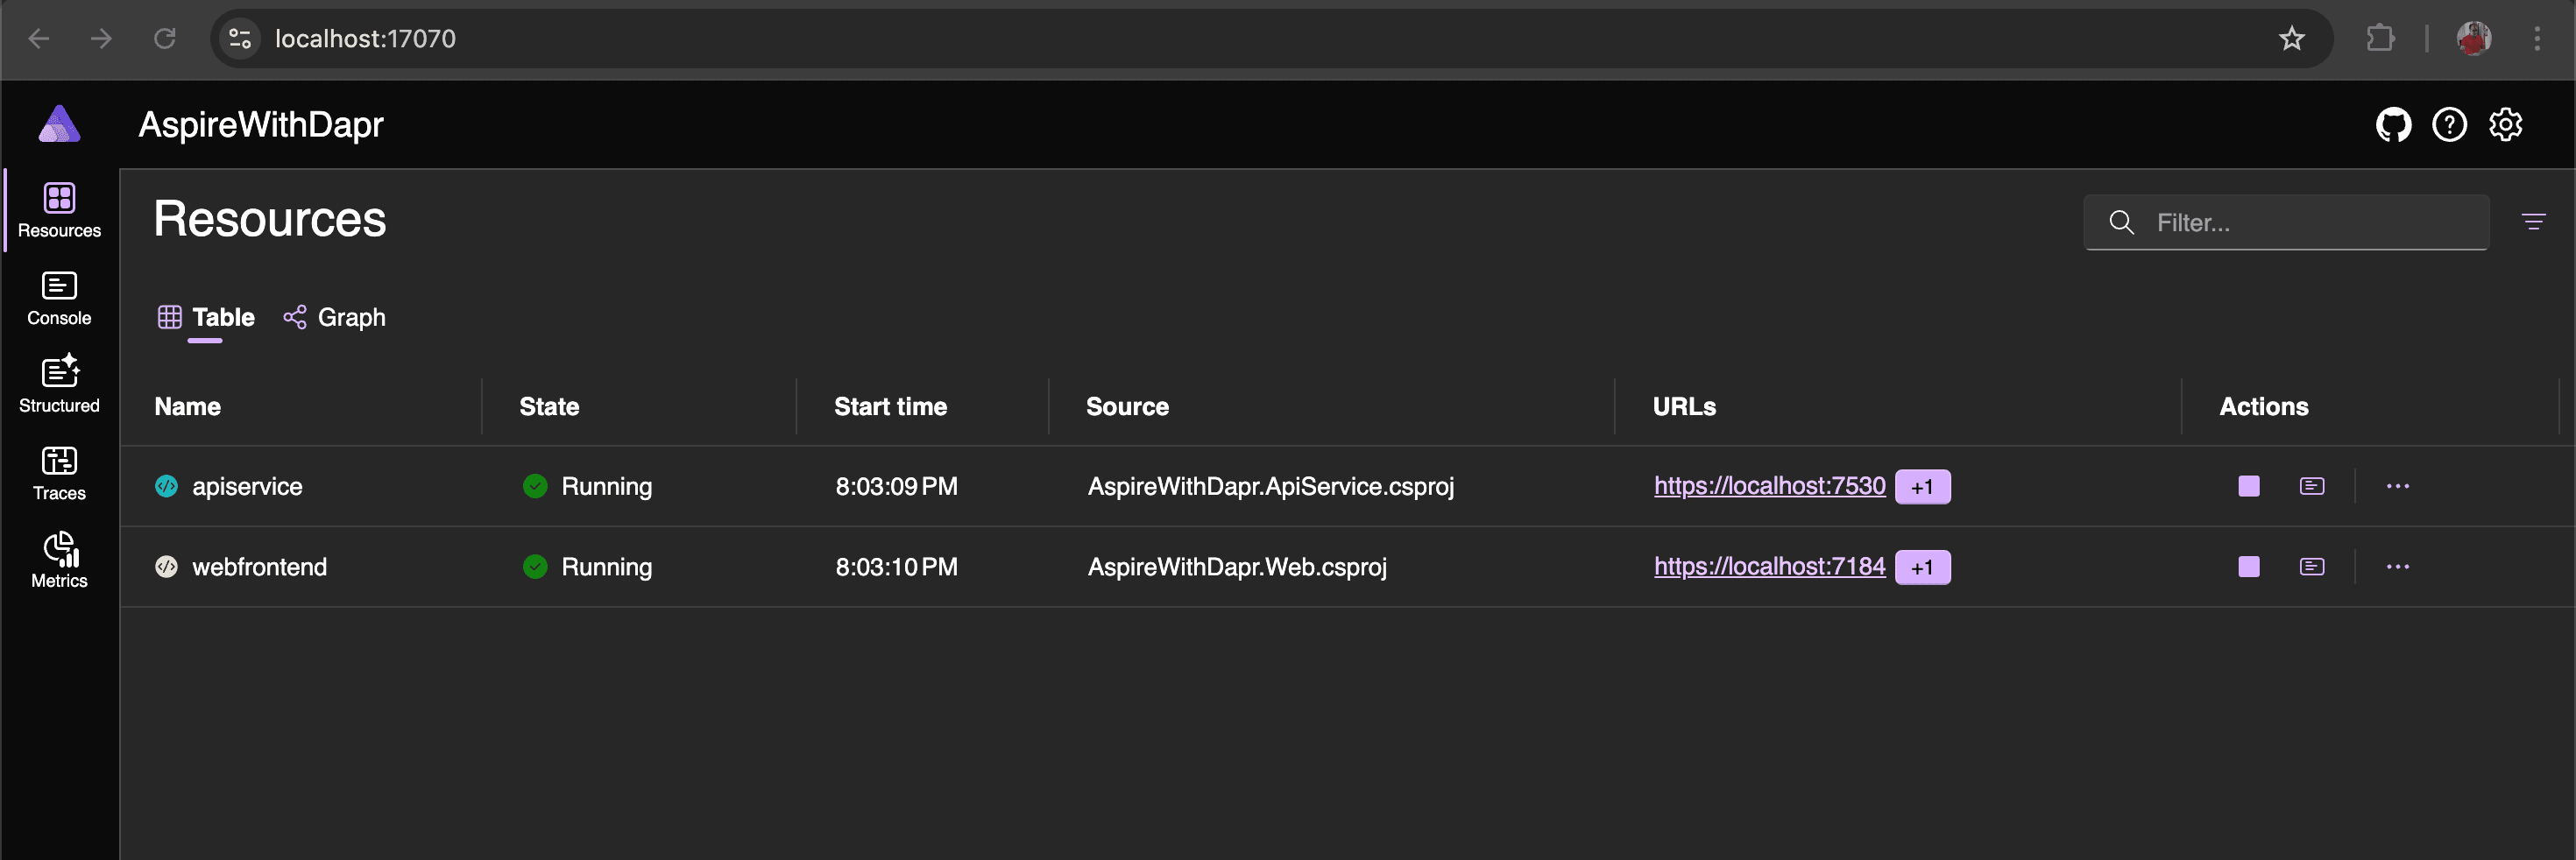Open the browser profile avatar

pos(2474,39)
